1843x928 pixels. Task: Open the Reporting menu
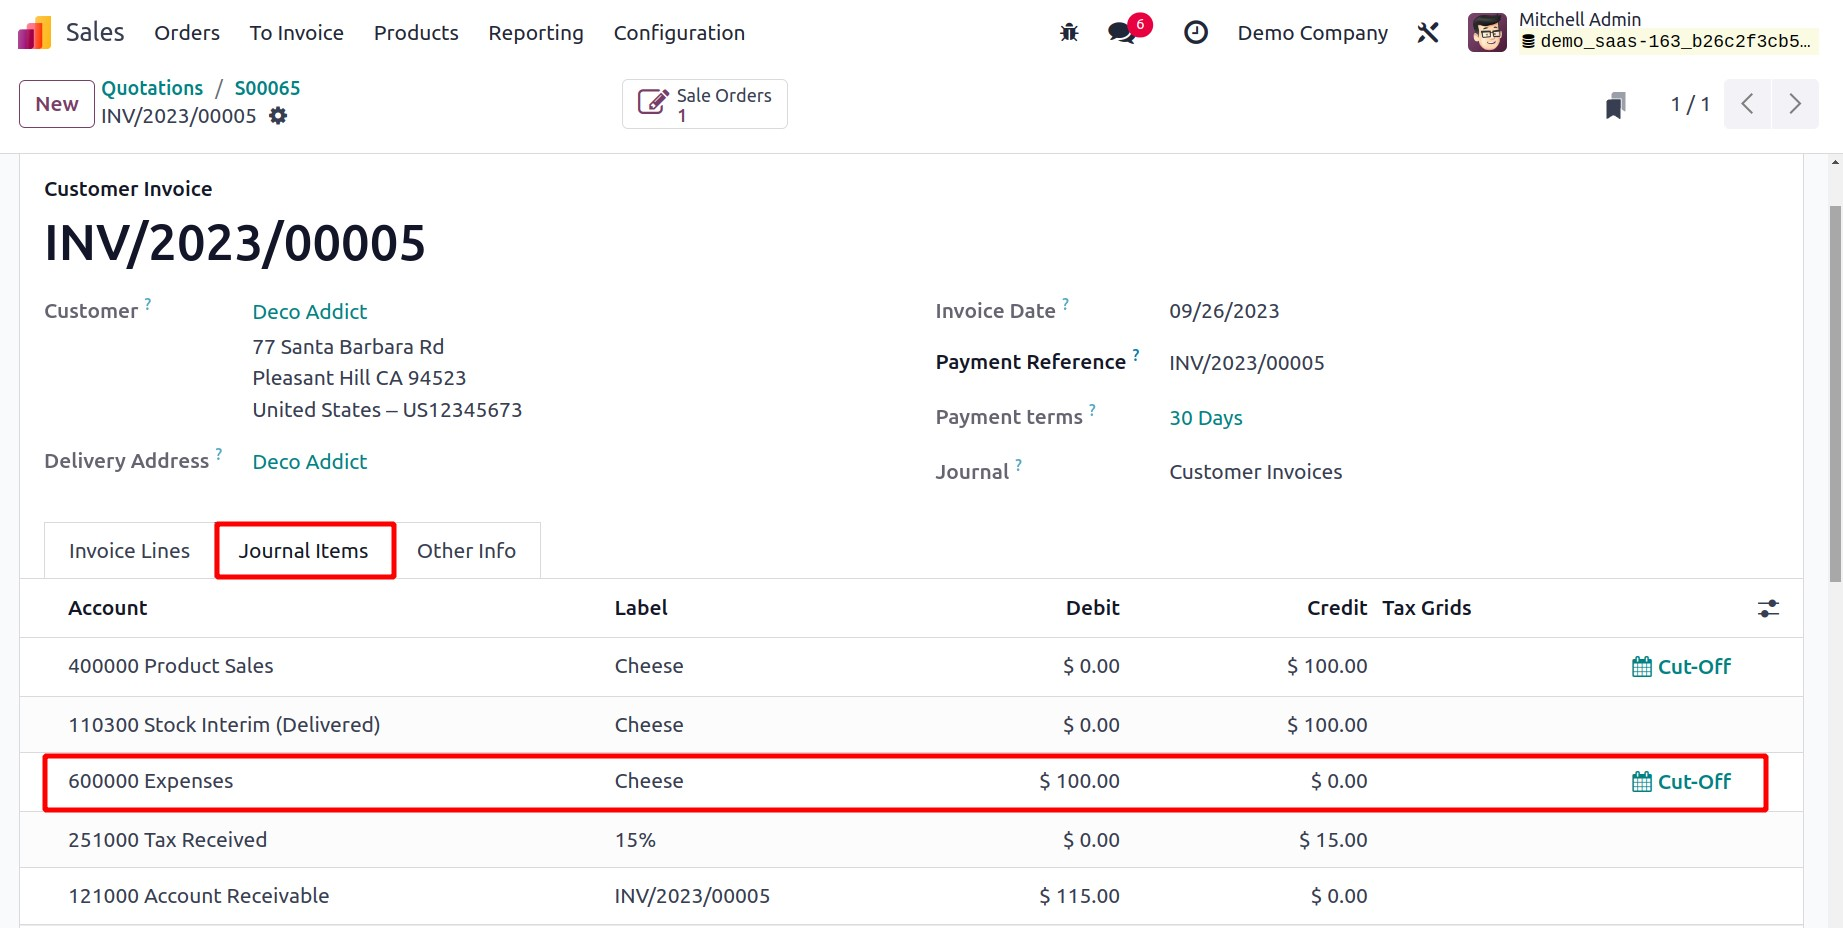[535, 33]
